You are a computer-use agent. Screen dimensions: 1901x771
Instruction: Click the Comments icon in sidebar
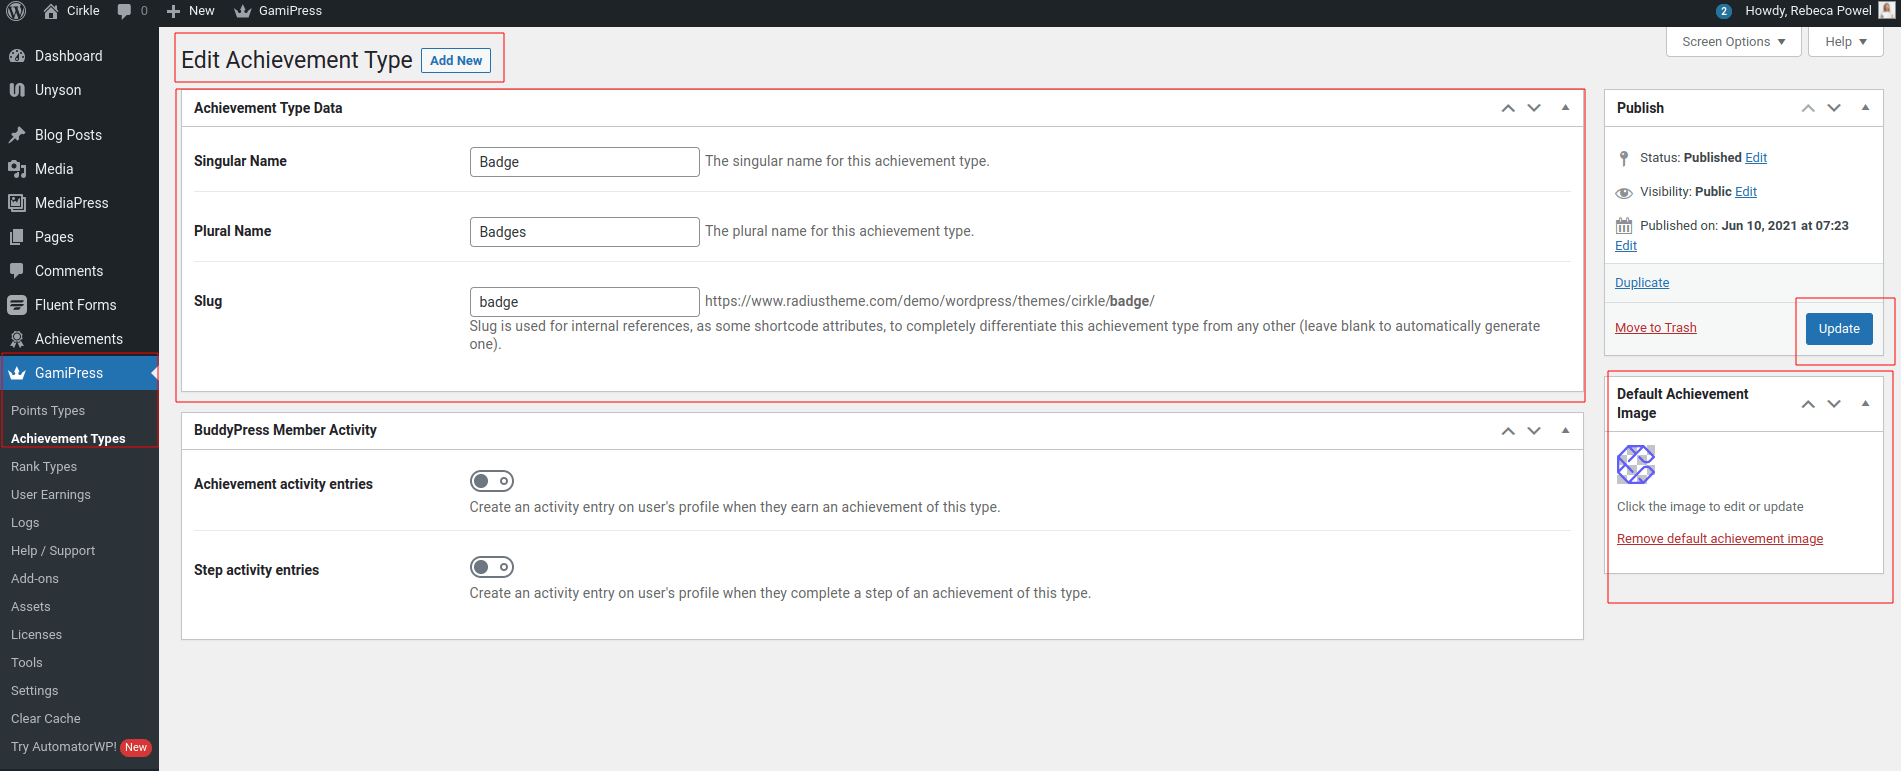click(x=17, y=271)
